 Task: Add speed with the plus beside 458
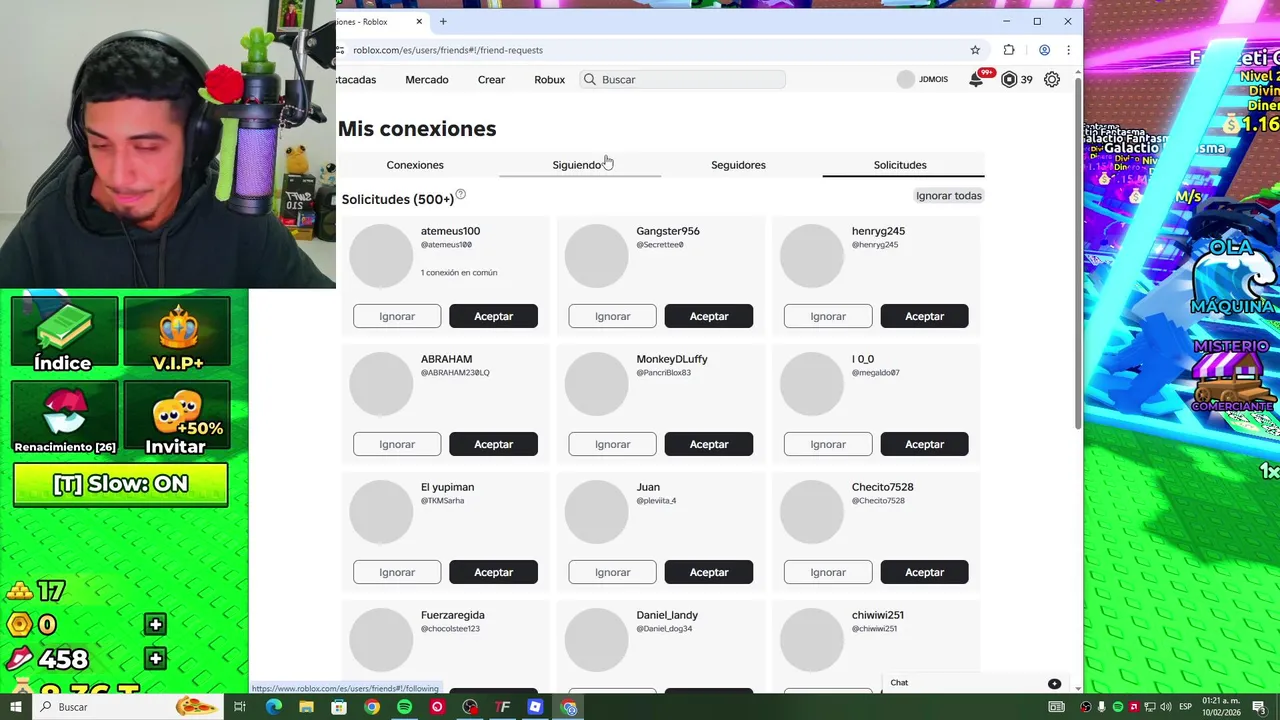pos(155,659)
